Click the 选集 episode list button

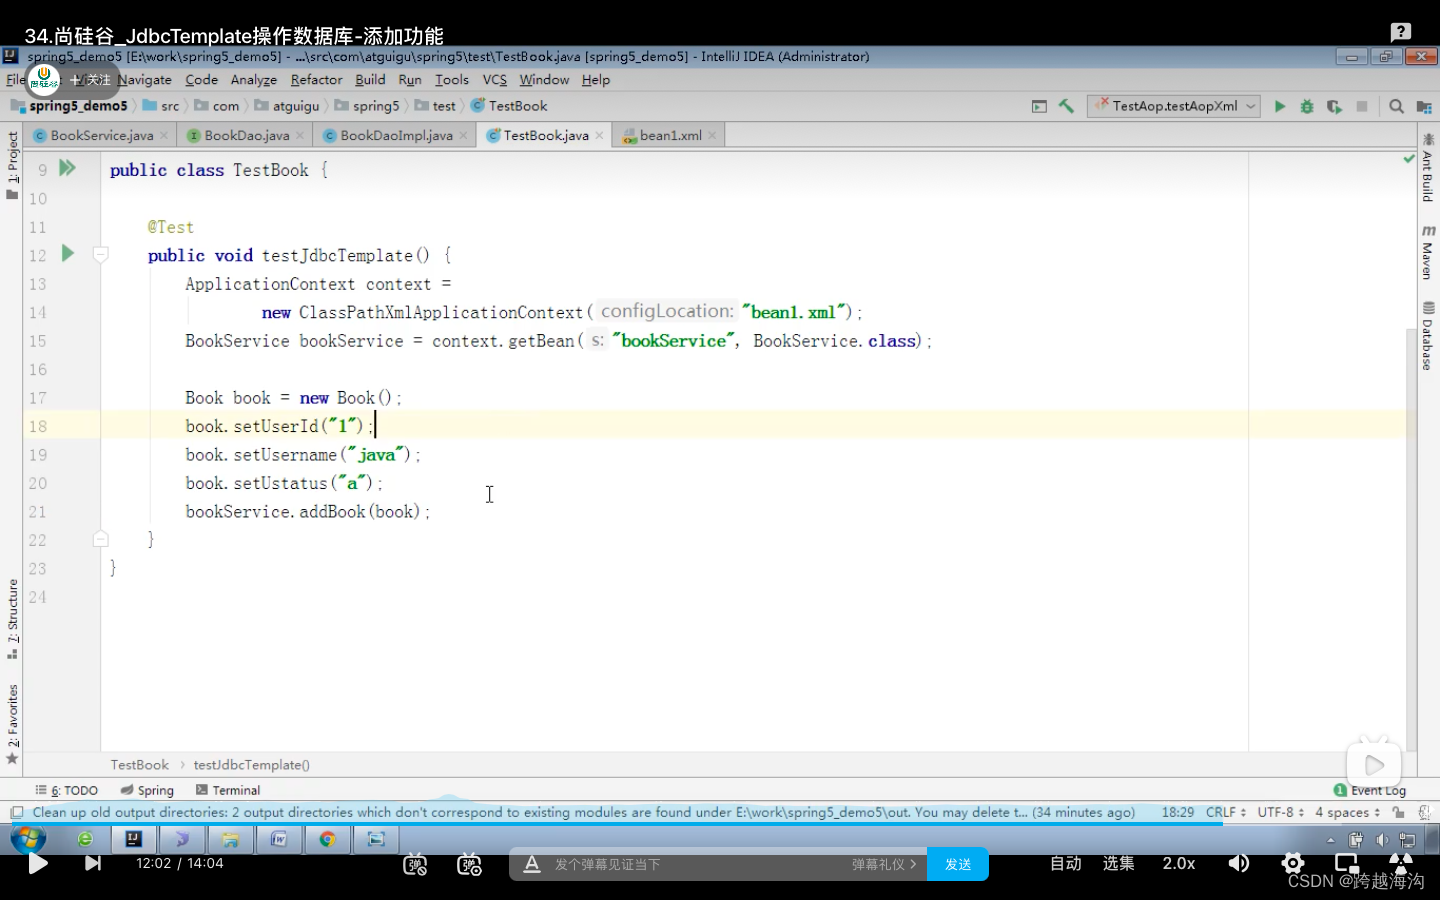click(x=1119, y=863)
